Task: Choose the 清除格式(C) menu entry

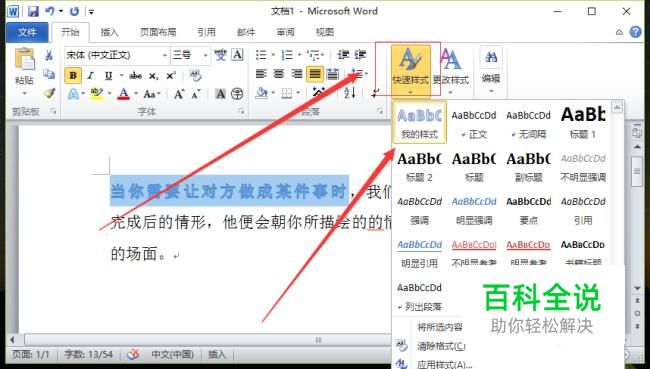Action: (x=441, y=345)
